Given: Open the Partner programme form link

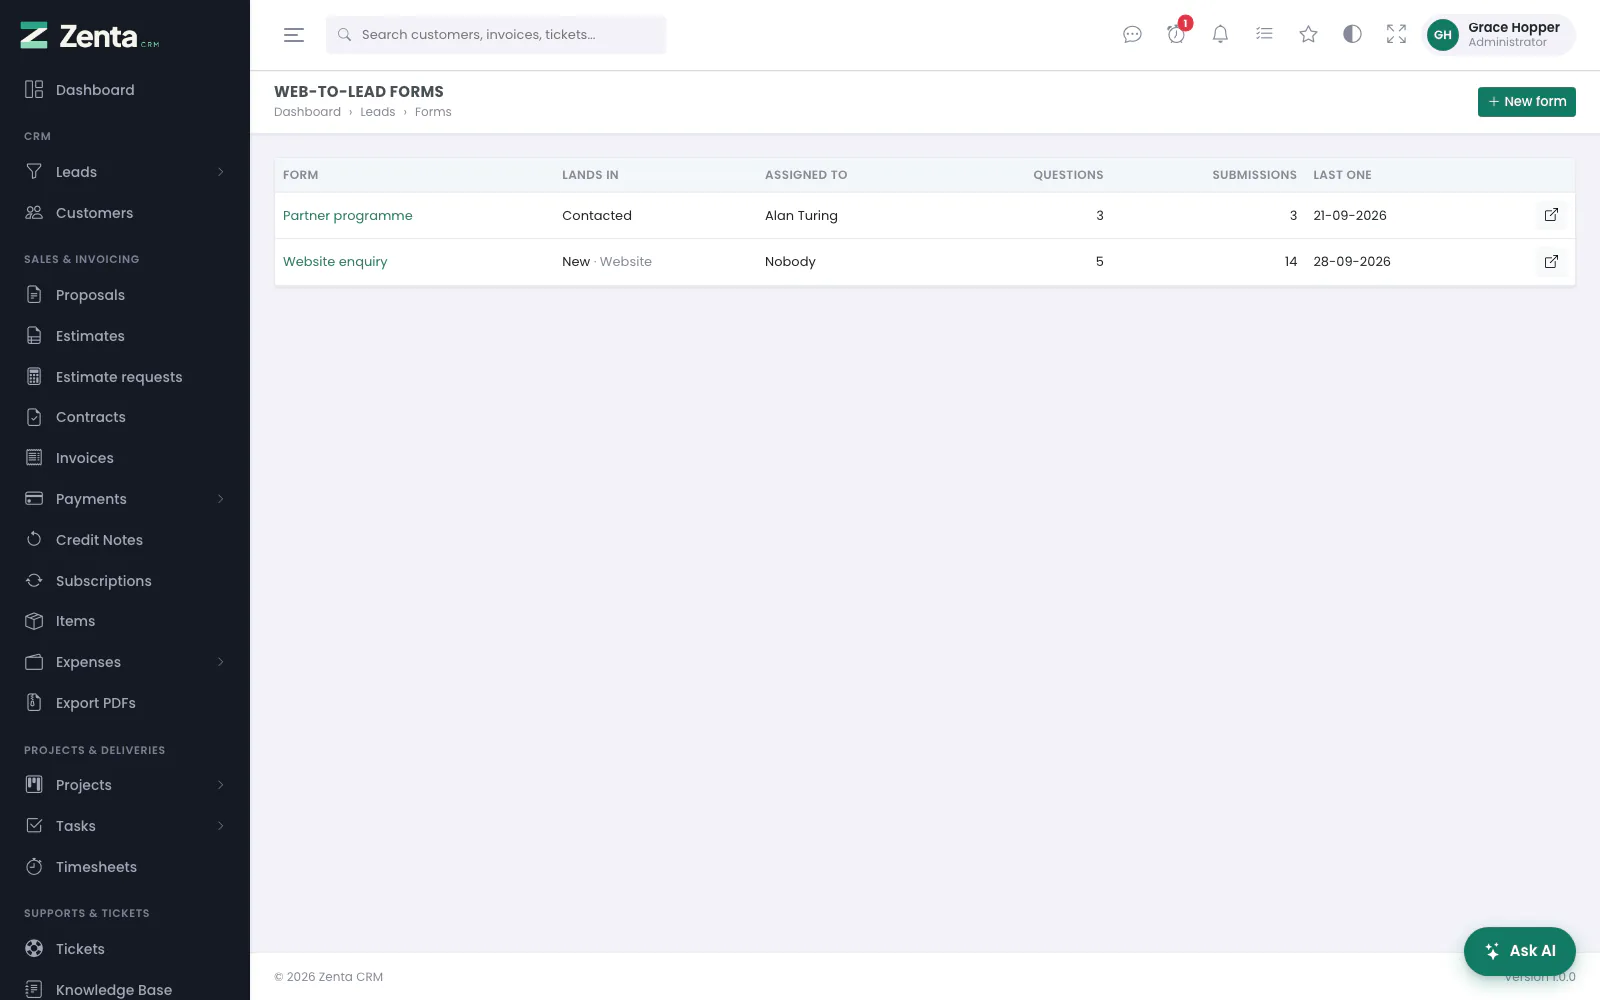Looking at the screenshot, I should pos(347,216).
